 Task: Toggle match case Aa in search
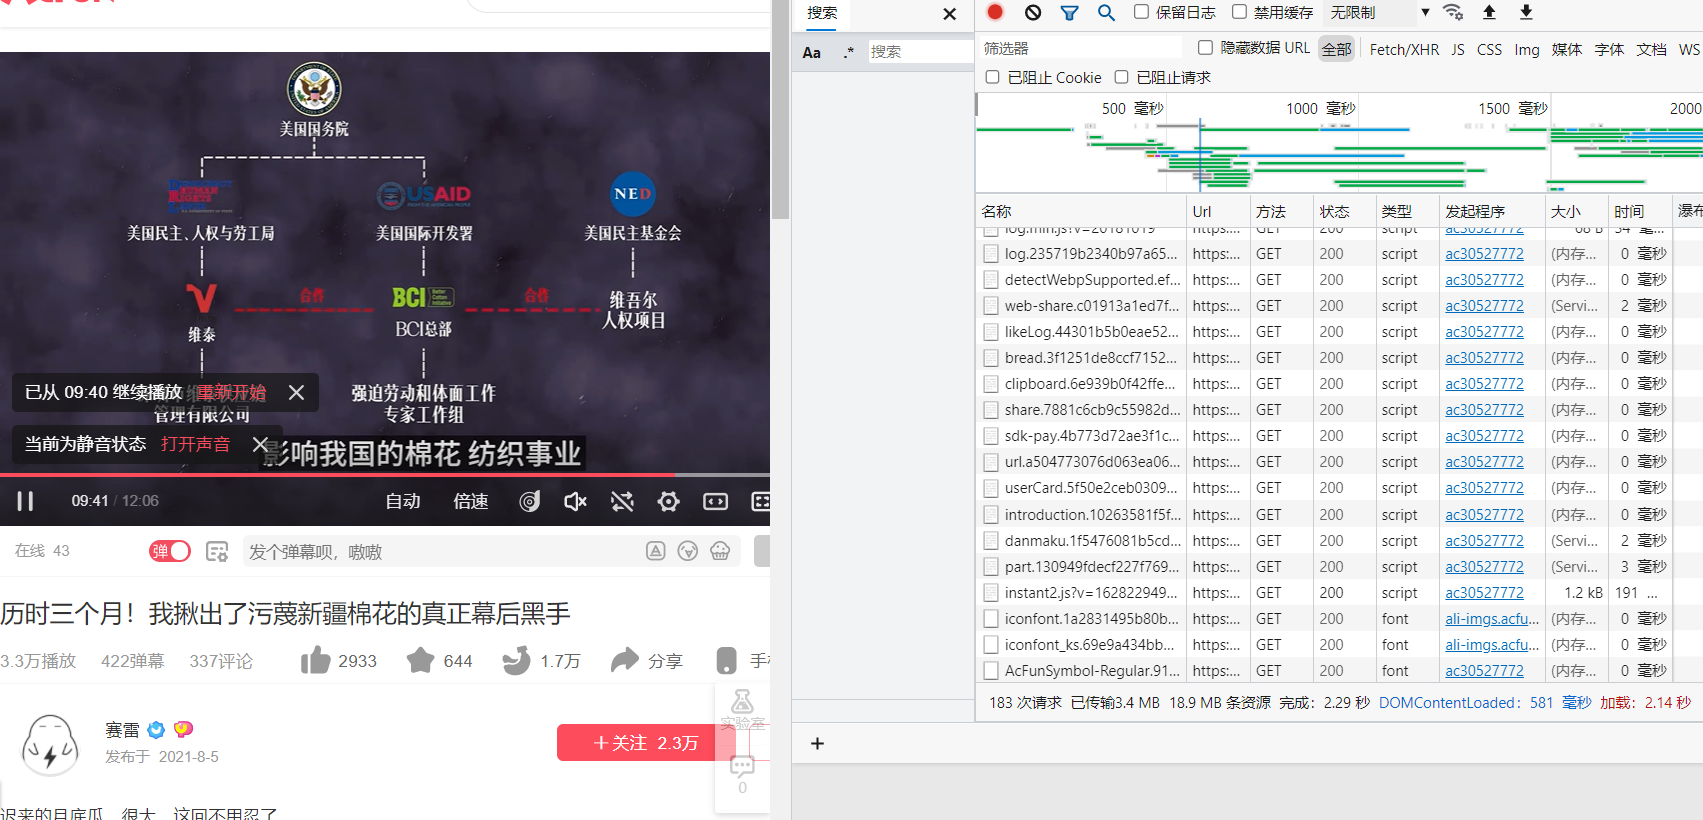tap(812, 52)
